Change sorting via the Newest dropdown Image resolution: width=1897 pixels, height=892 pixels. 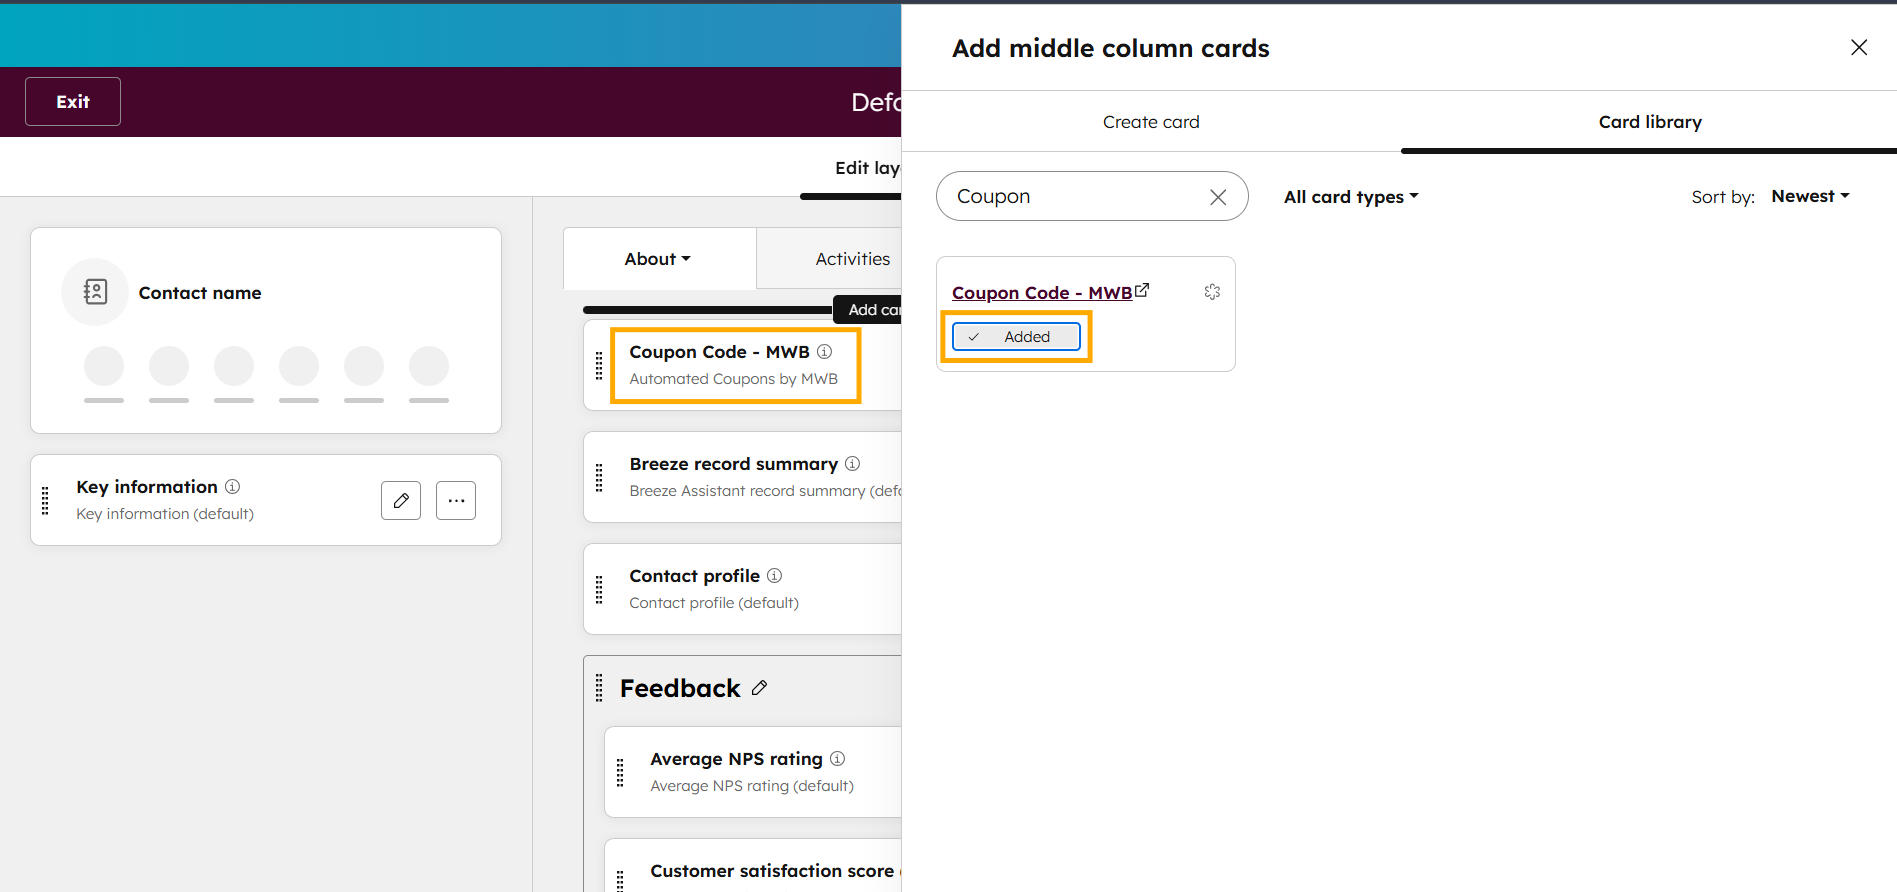coord(1809,196)
